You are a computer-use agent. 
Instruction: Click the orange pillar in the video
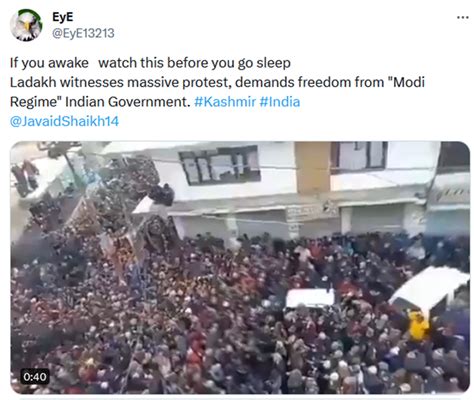(312, 167)
